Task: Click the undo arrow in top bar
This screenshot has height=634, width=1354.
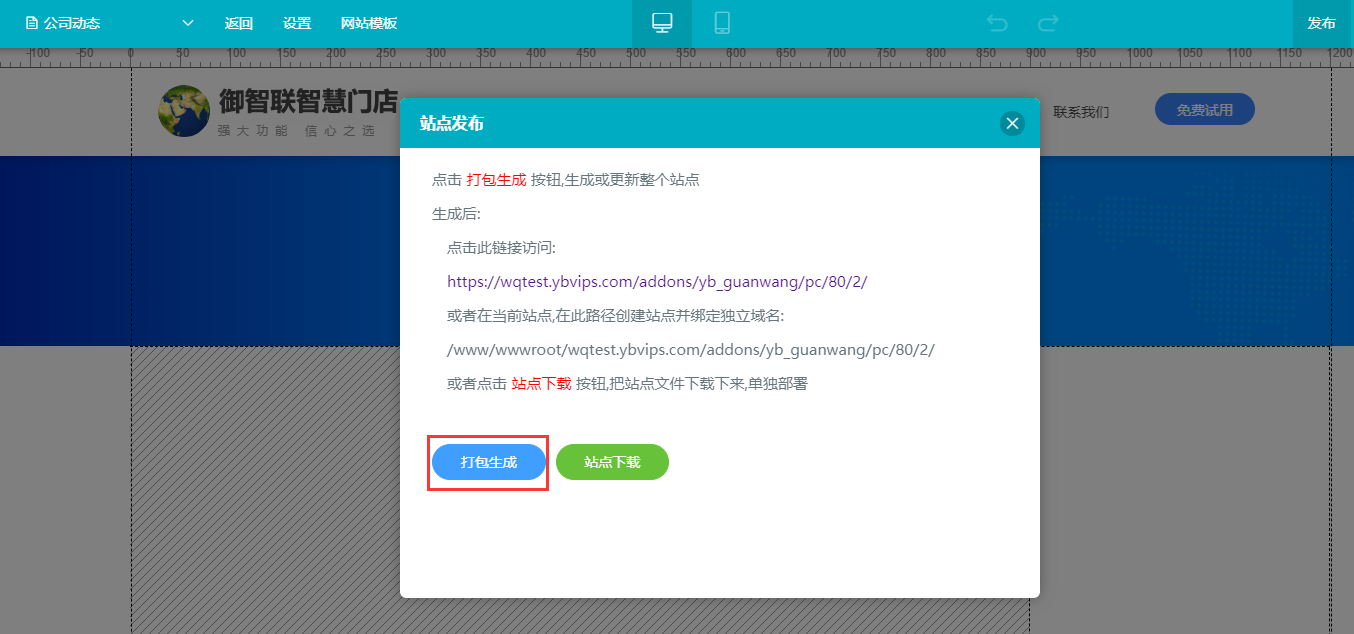Action: click(997, 23)
